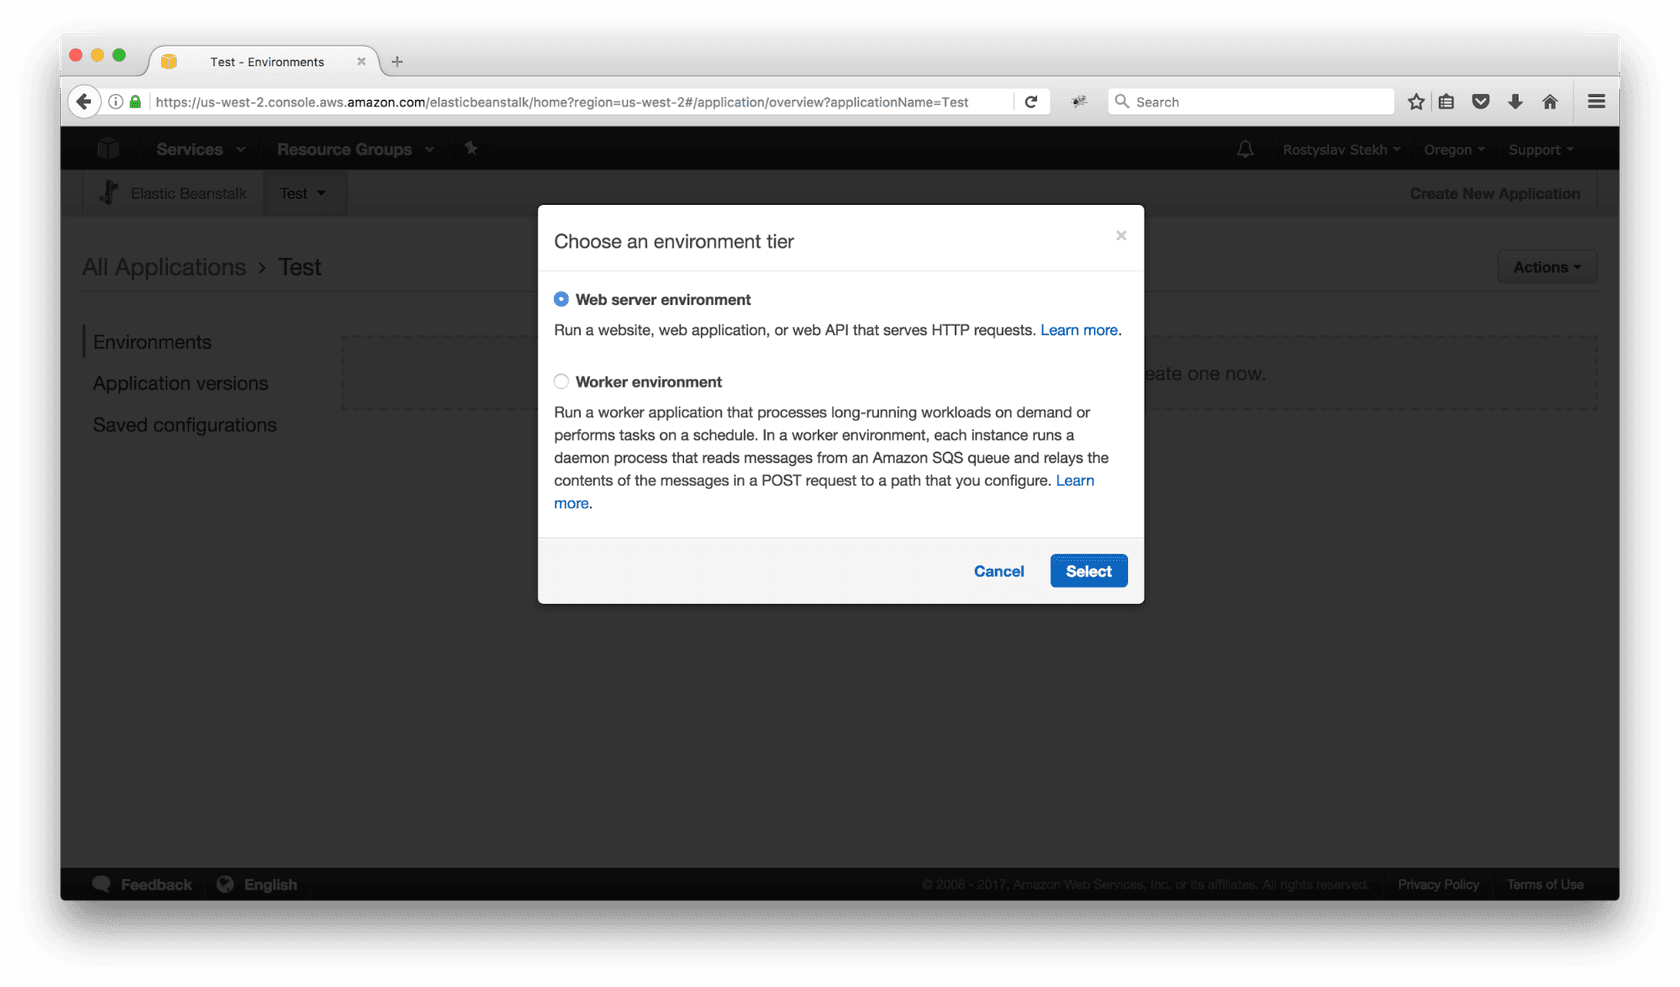1680x987 pixels.
Task: Select Application versions in the sidebar
Action: pos(180,383)
